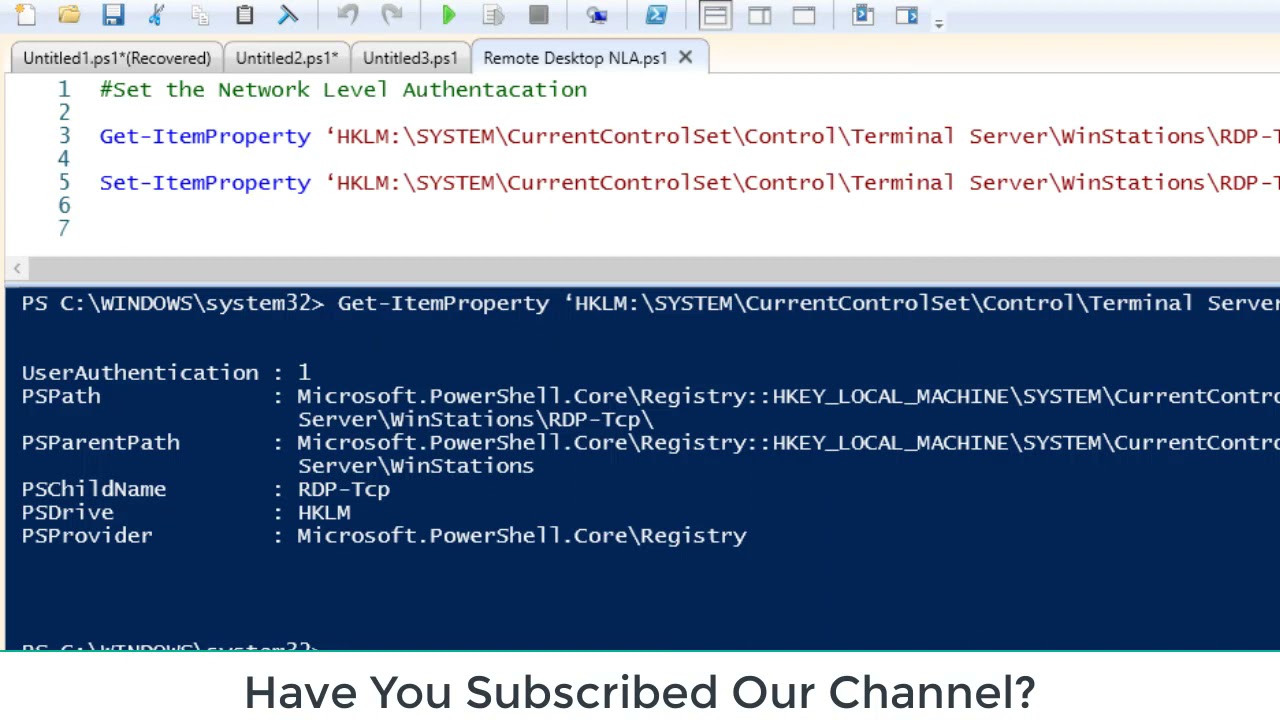Click the PSProvider value in console output
Viewport: 1280px width, 720px height.
coord(522,536)
